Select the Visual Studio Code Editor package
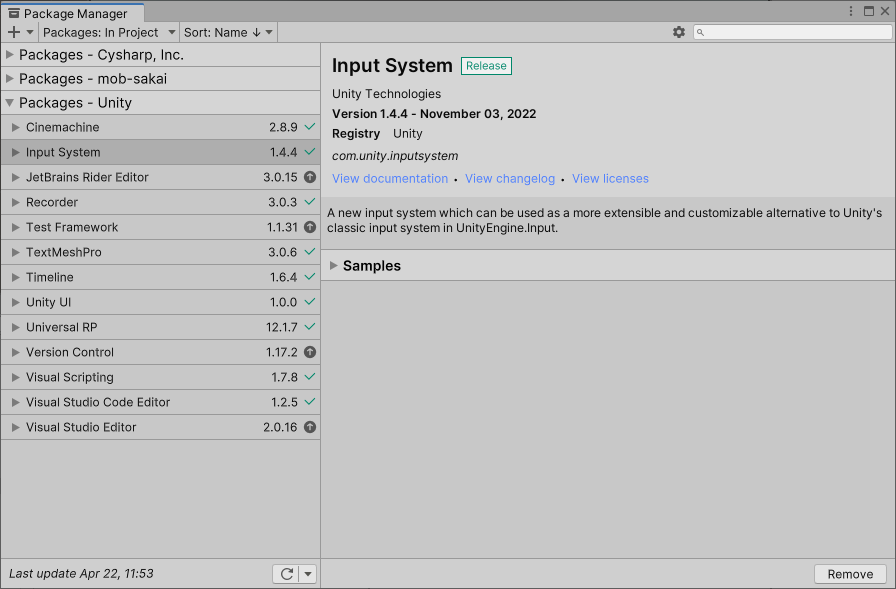This screenshot has height=589, width=896. pyautogui.click(x=161, y=402)
